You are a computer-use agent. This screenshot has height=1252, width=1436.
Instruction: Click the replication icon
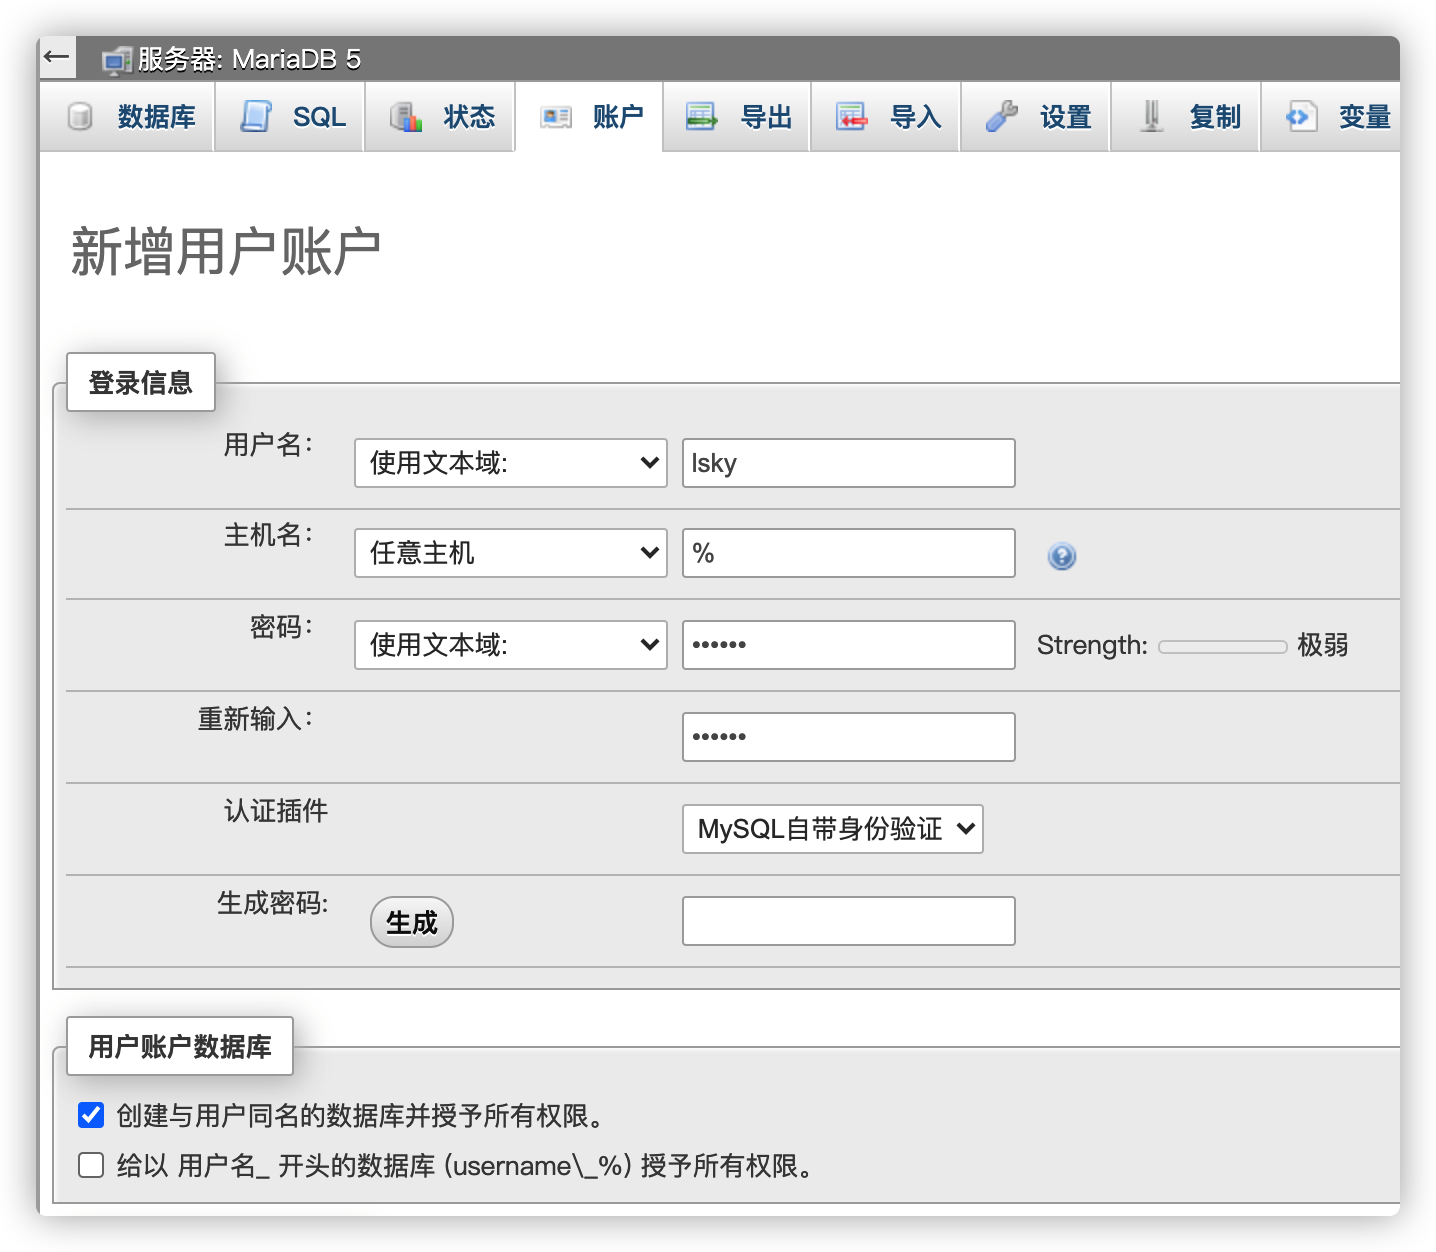(x=1152, y=117)
